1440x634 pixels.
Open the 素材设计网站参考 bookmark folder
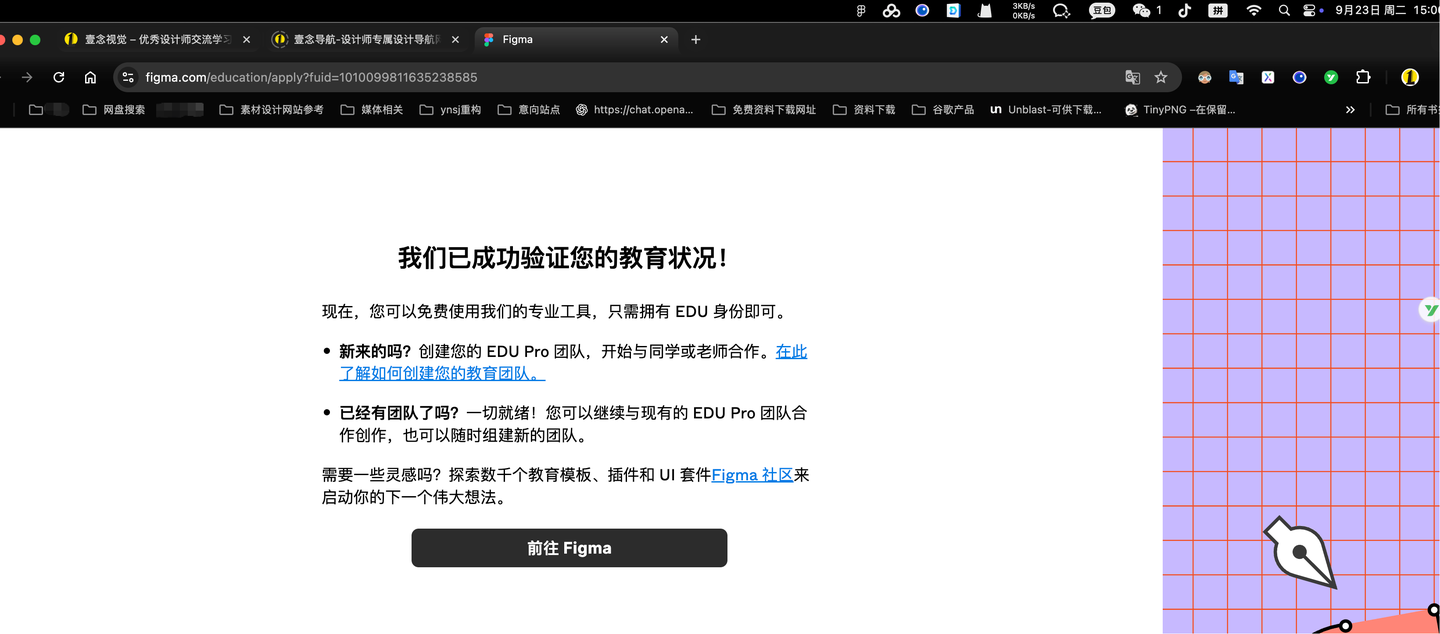pyautogui.click(x=271, y=110)
